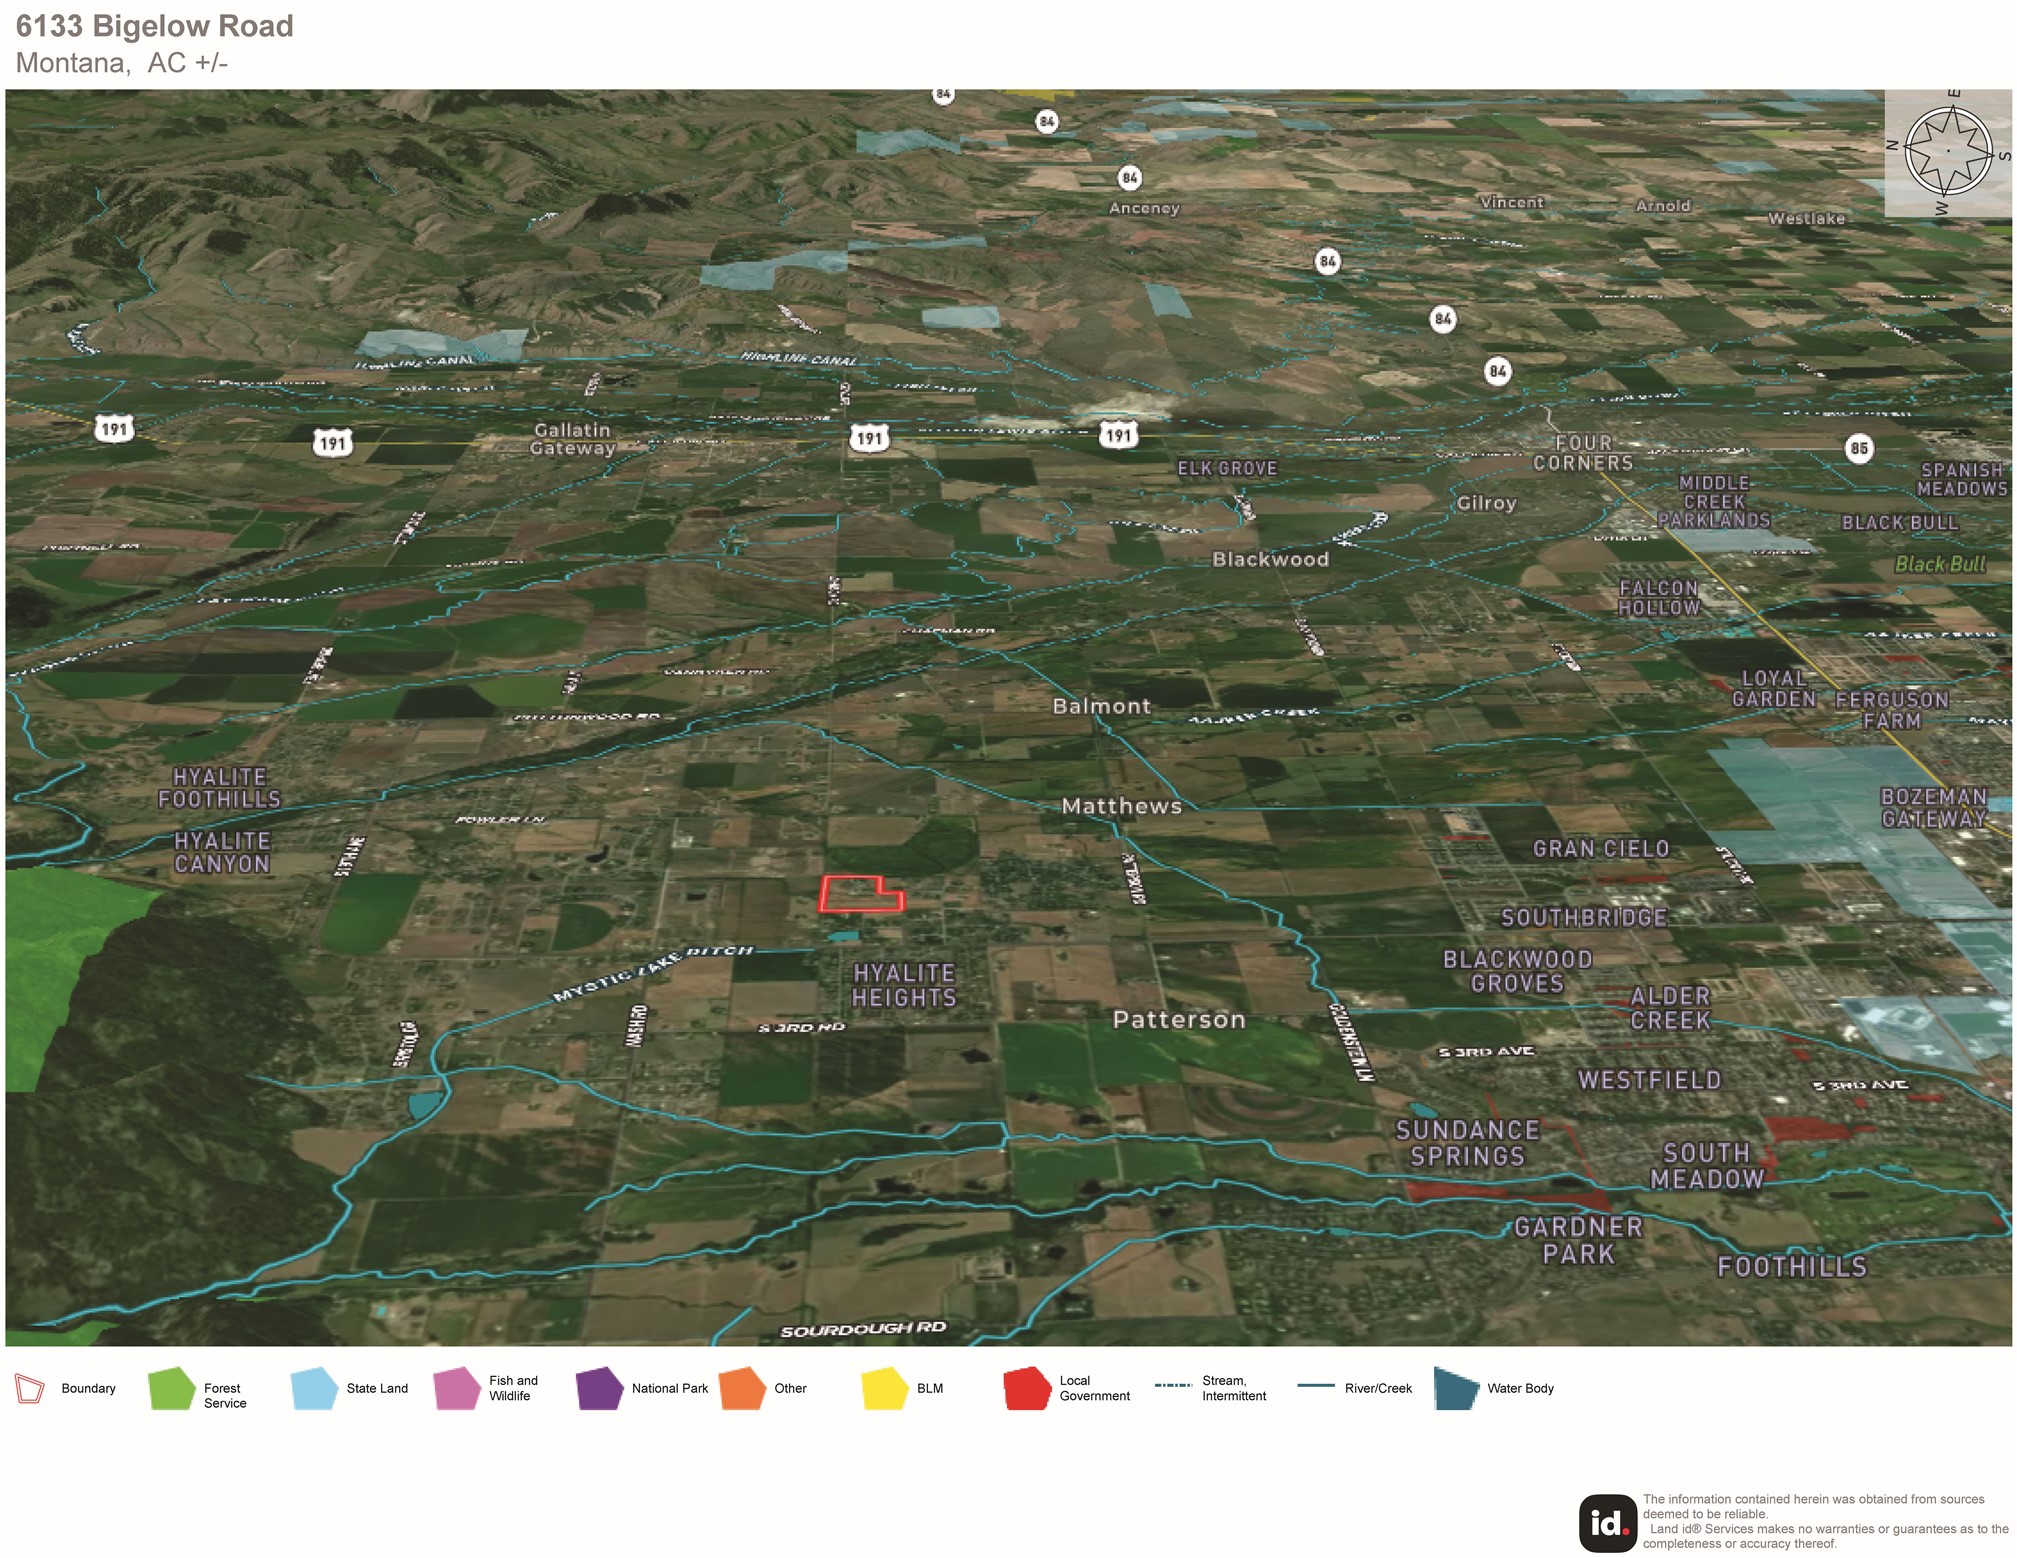Click the light blue State Land swatch
Viewport: 2017px width, 1558px height.
[x=314, y=1388]
